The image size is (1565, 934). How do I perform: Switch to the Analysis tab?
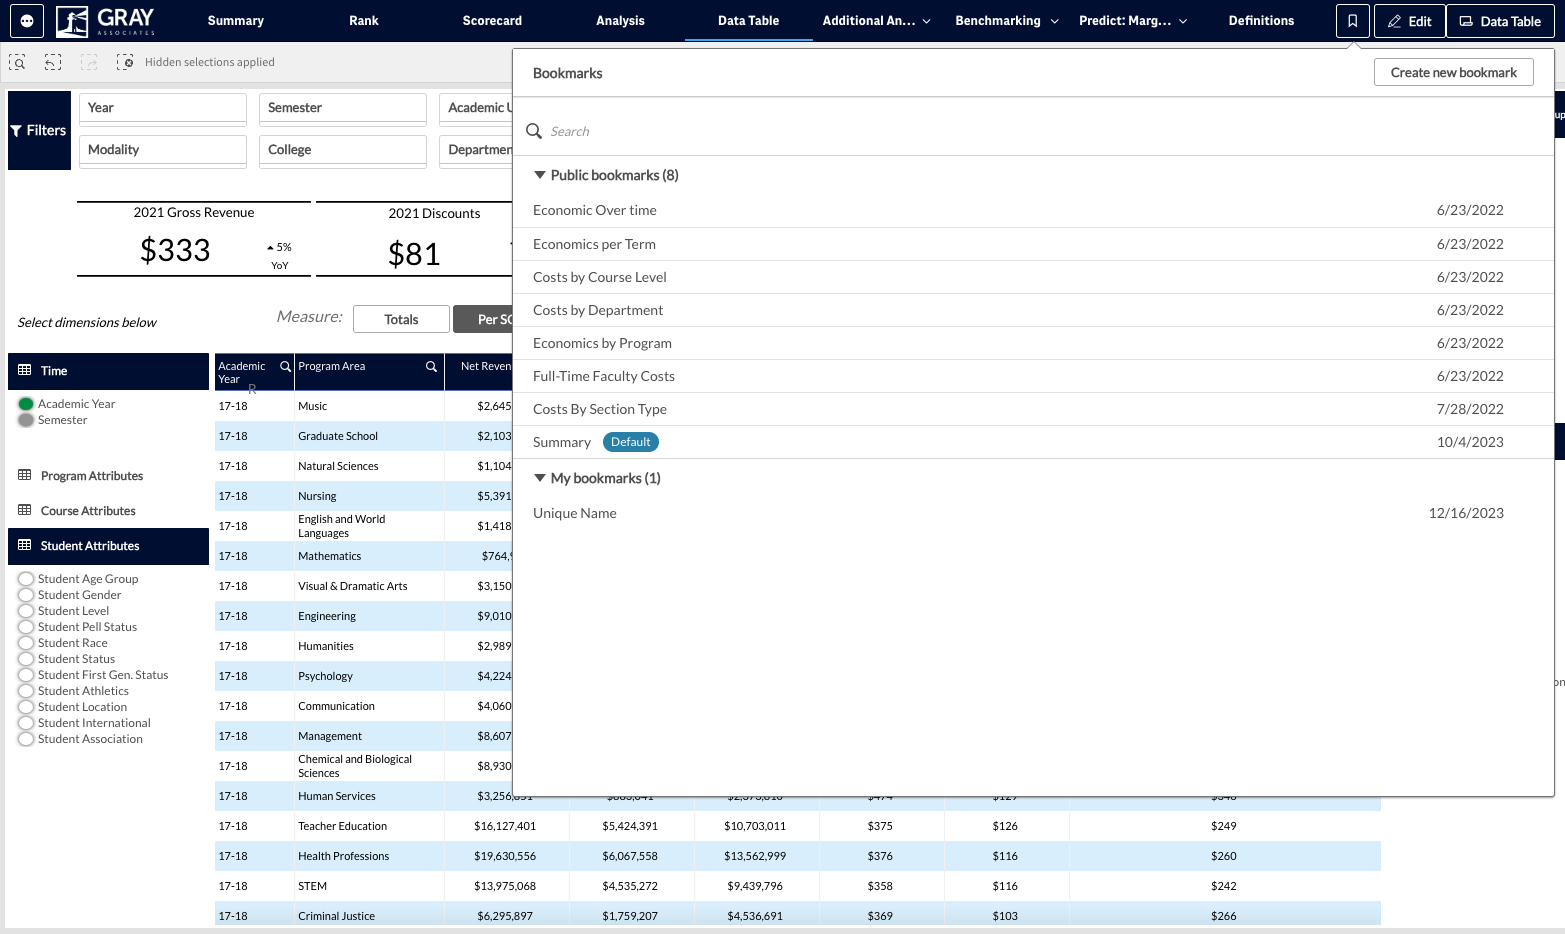620,21
